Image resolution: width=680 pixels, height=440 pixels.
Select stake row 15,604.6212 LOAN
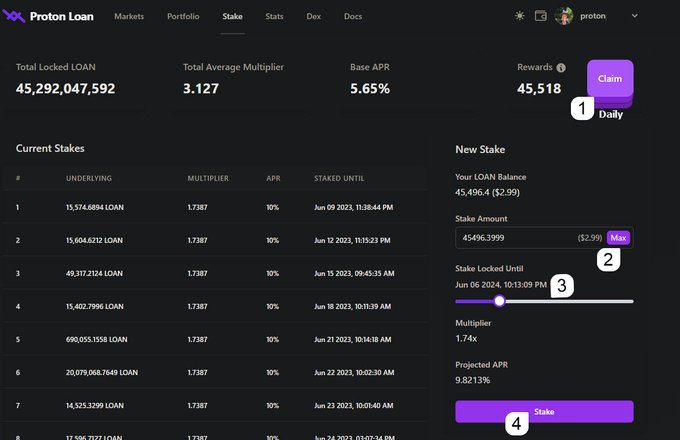[x=215, y=240]
